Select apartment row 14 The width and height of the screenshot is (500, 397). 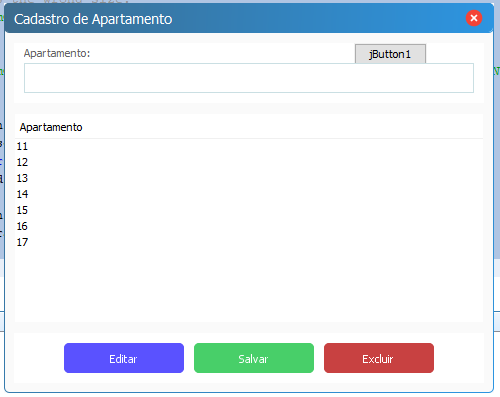(x=249, y=194)
